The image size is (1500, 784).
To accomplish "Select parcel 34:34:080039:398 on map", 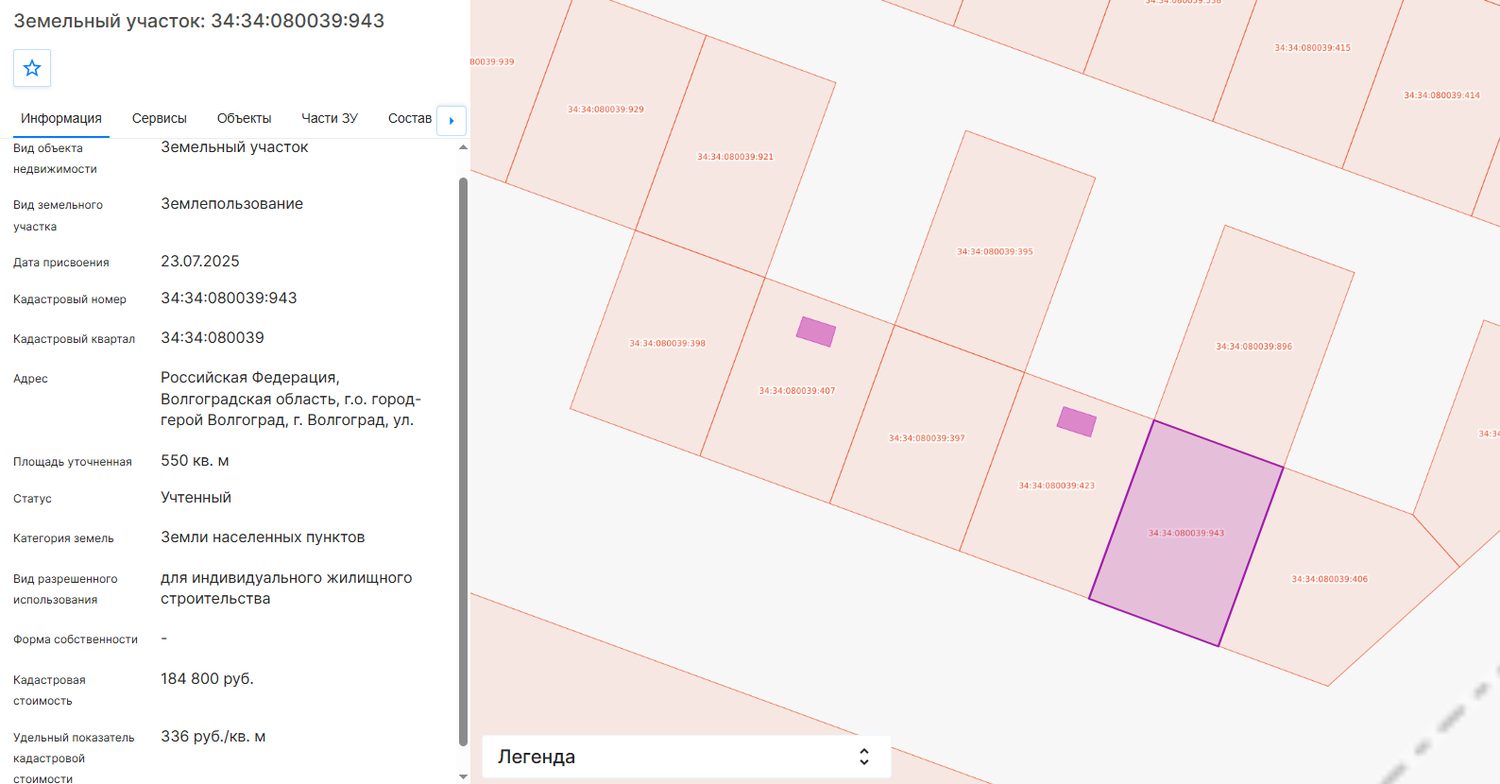I will point(667,343).
